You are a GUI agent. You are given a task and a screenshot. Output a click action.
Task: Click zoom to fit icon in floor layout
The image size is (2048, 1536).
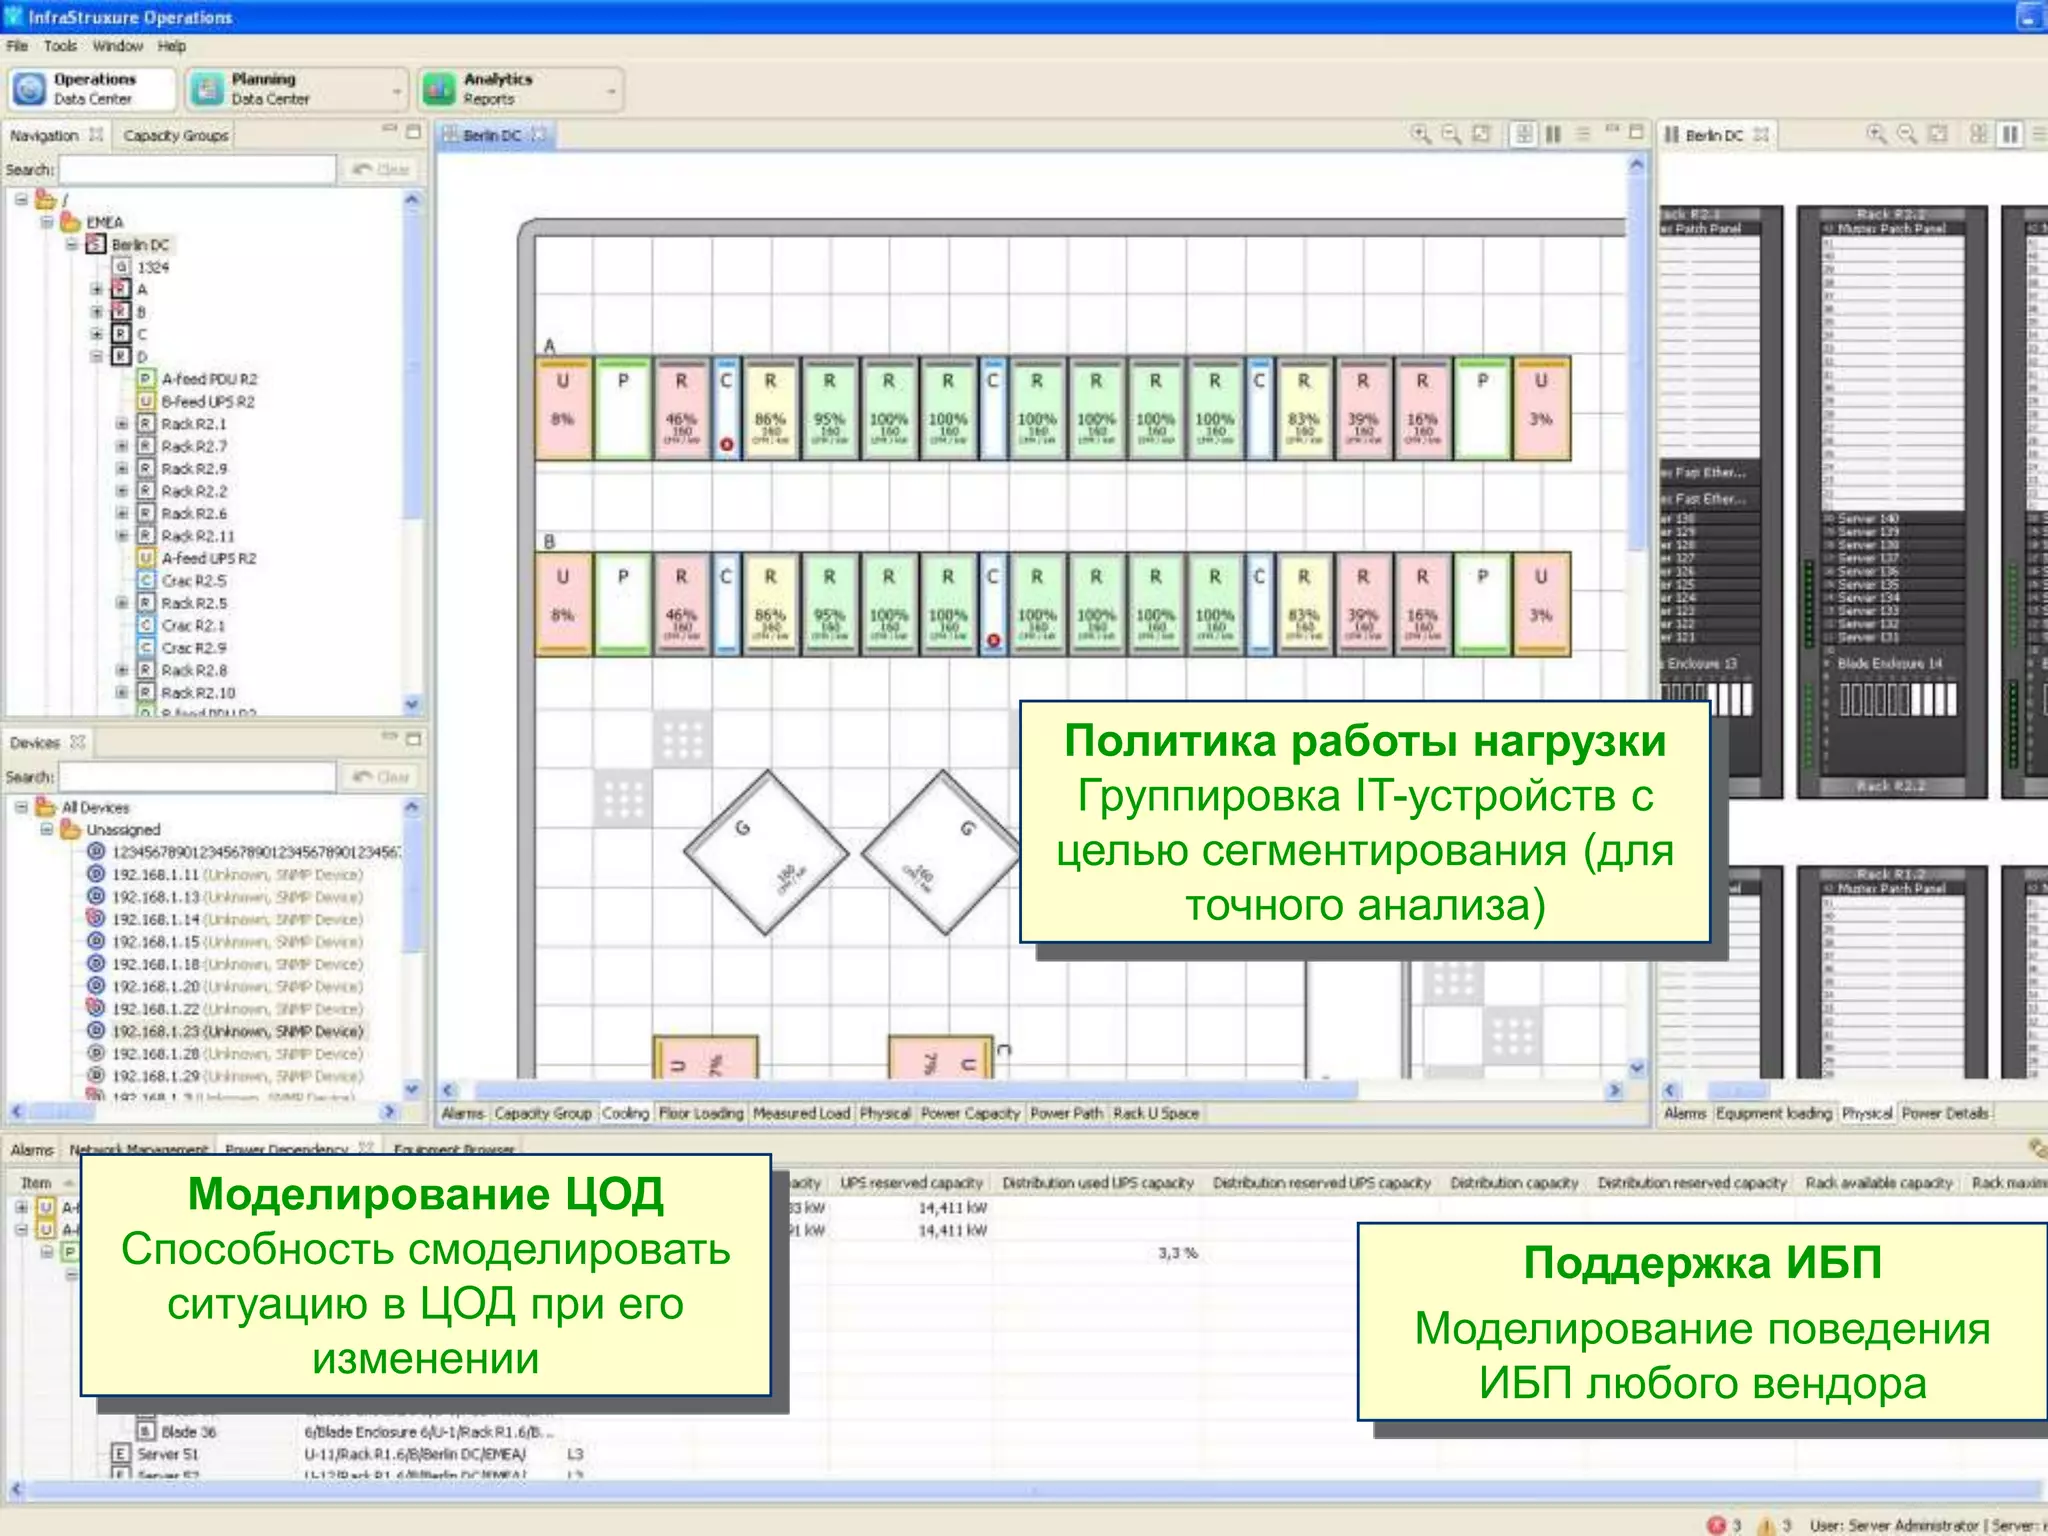point(1482,134)
